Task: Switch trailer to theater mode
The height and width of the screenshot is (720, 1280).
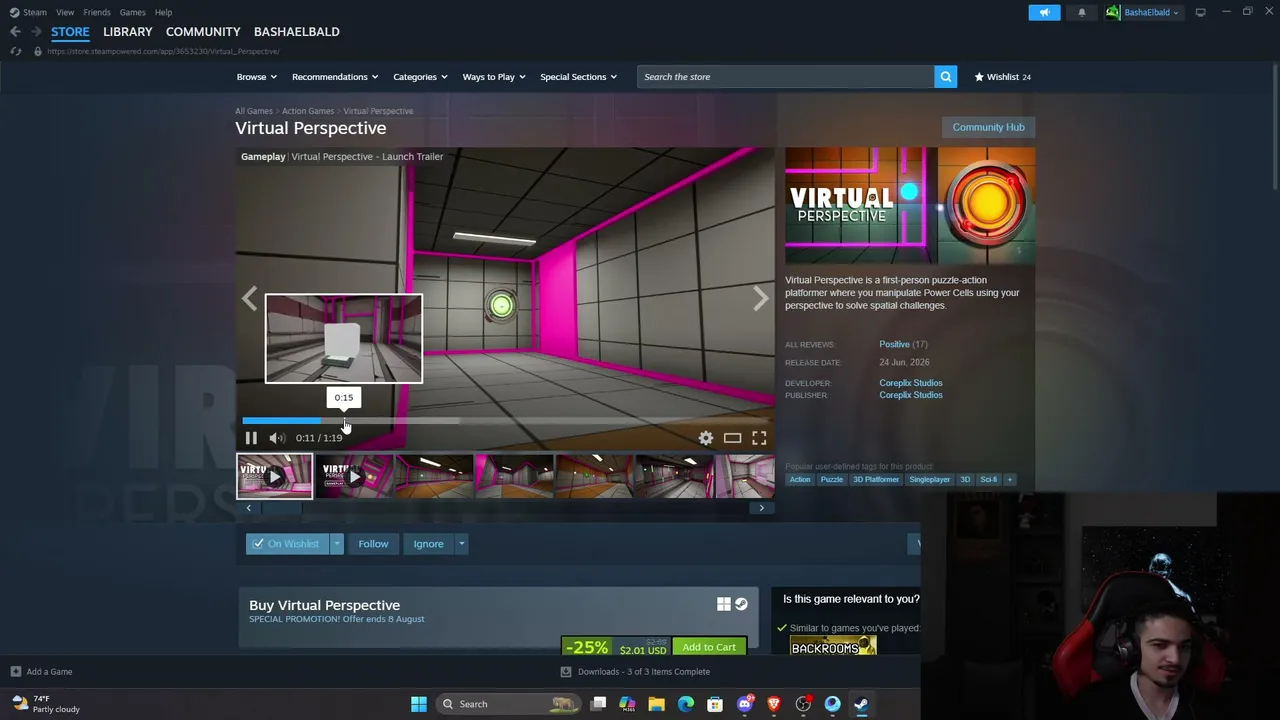Action: coord(733,438)
